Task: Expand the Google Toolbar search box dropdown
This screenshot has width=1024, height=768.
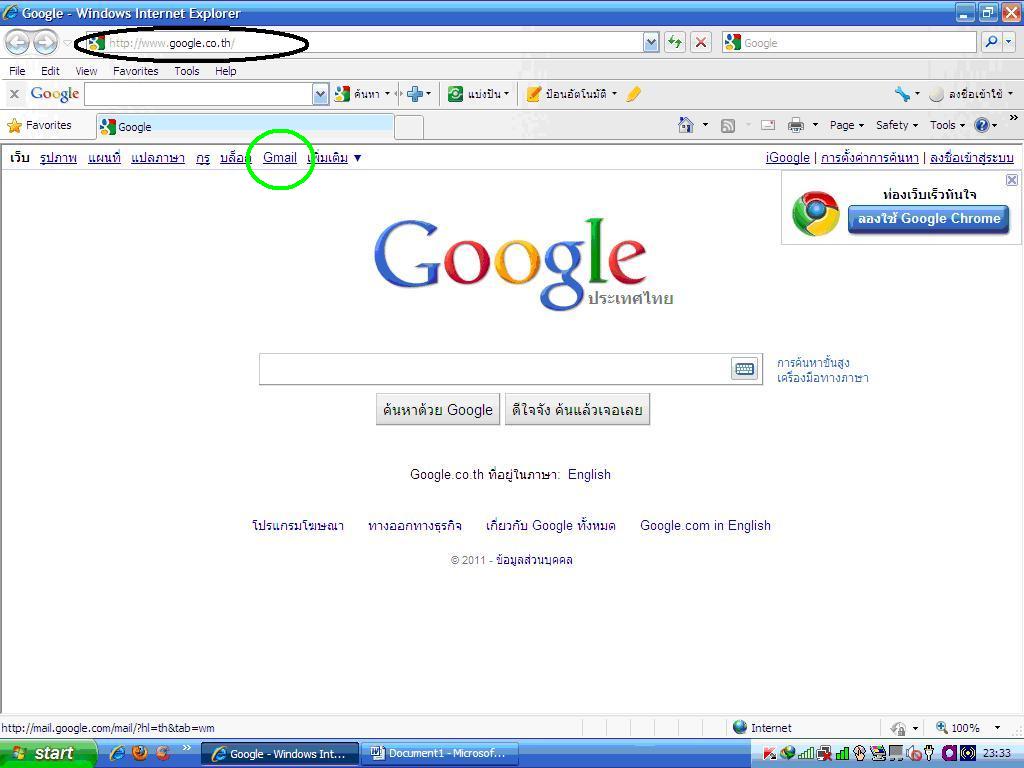Action: click(320, 95)
